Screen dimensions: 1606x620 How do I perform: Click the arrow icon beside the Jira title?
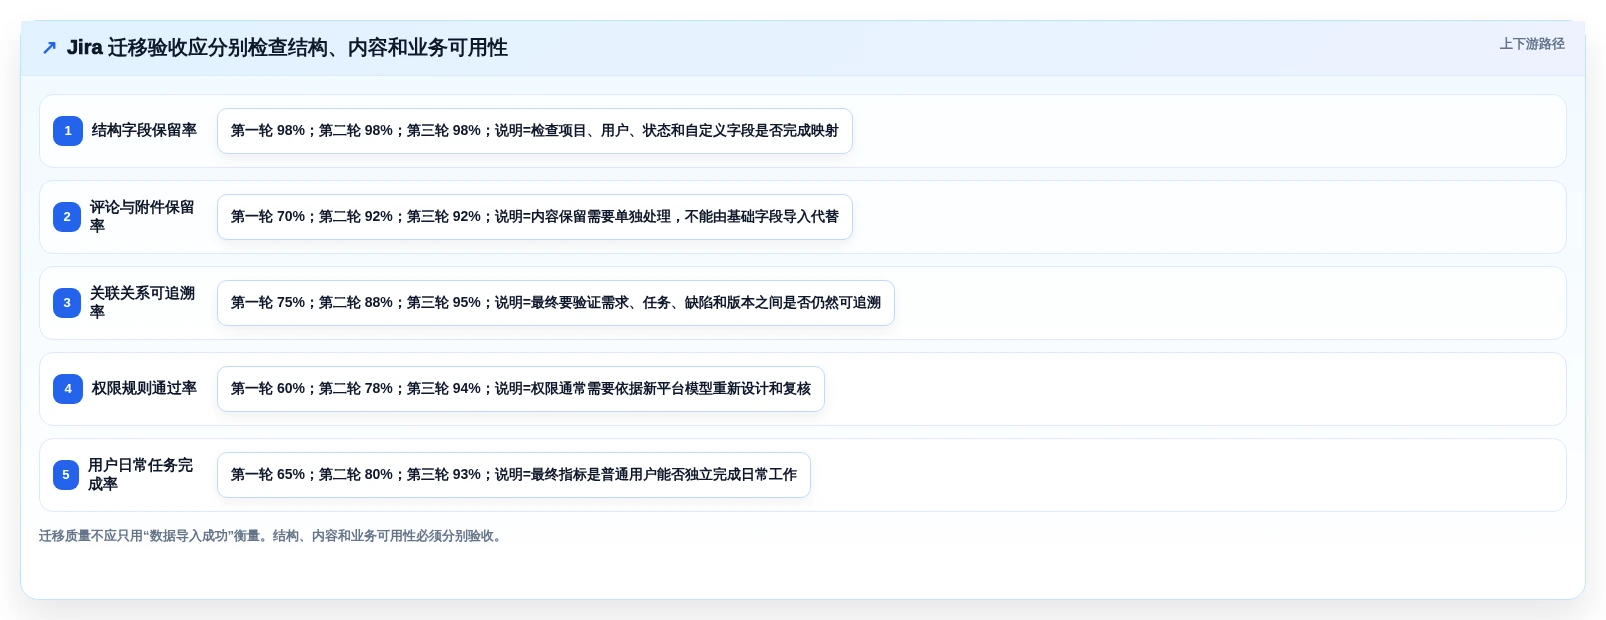tap(49, 48)
